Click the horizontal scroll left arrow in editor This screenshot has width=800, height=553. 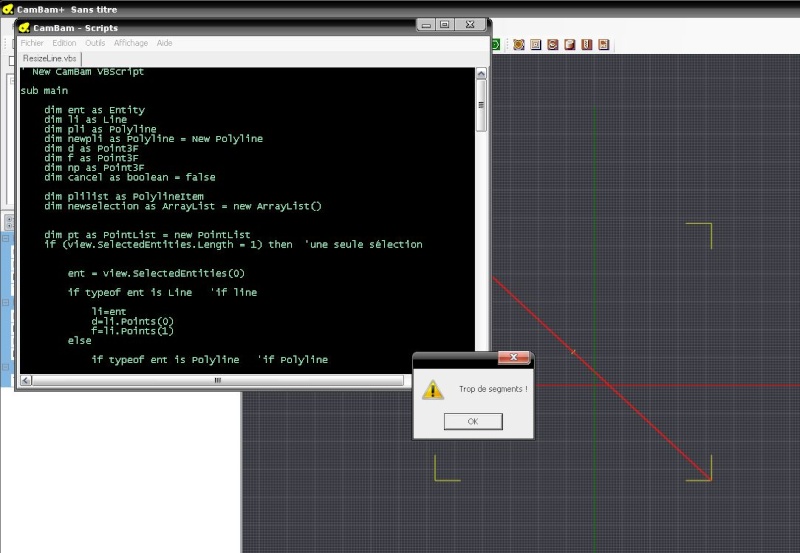point(26,380)
